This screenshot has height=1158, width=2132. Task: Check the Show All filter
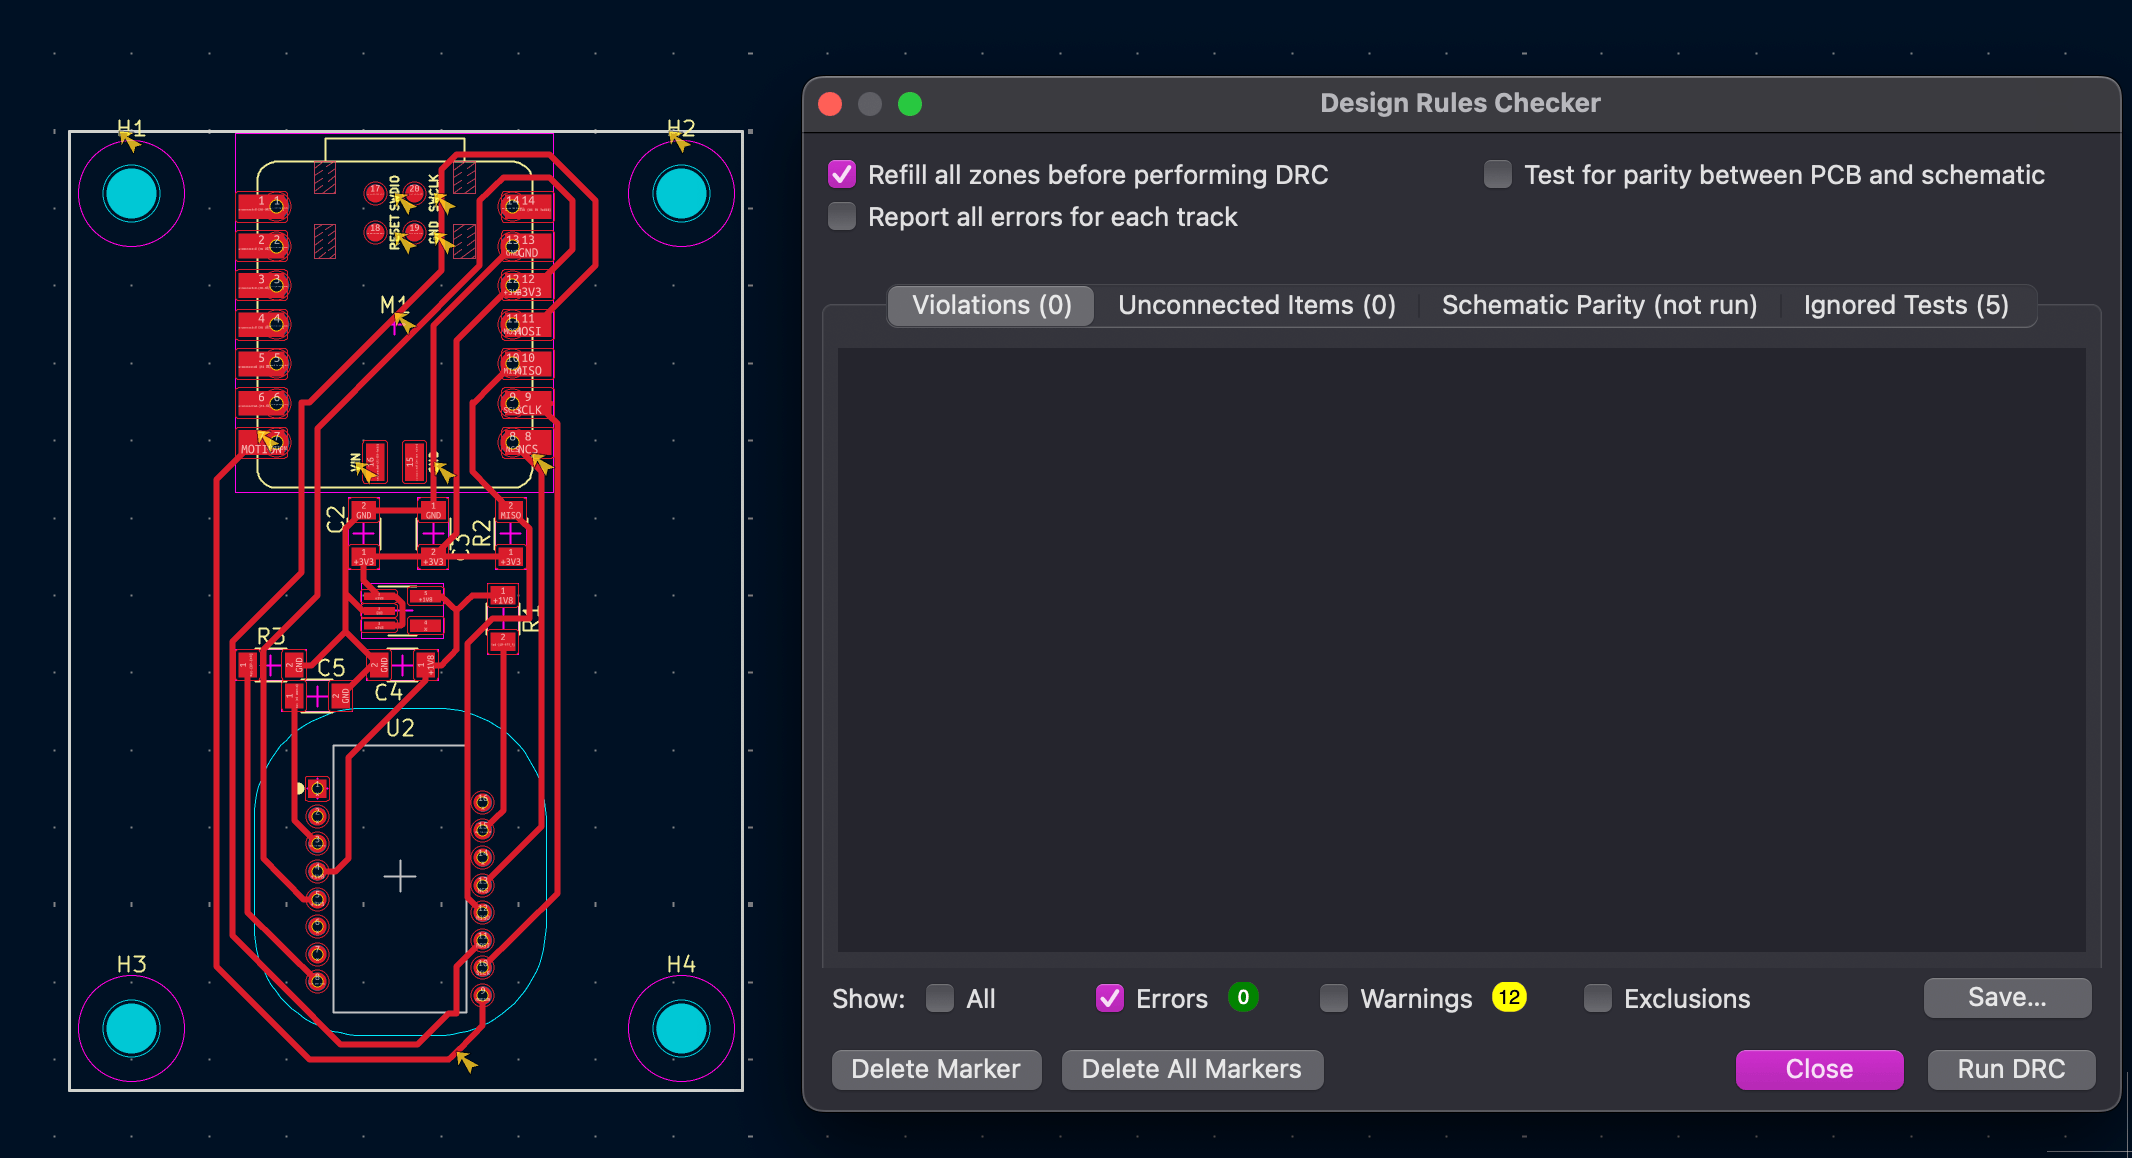(x=939, y=997)
